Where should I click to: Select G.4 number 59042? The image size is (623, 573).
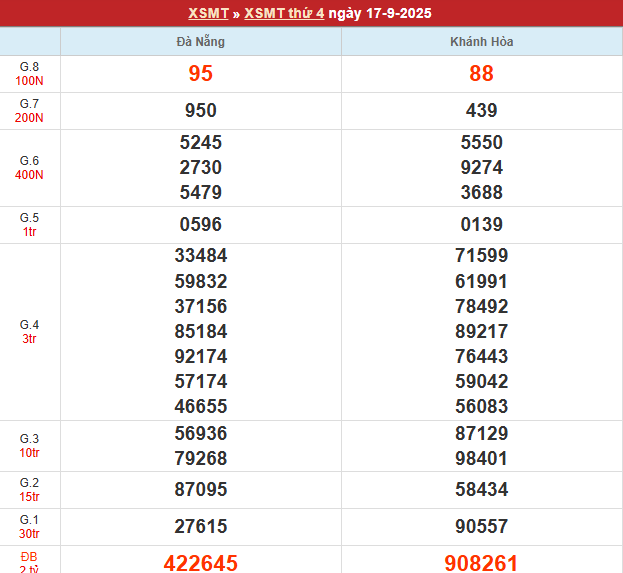click(482, 381)
